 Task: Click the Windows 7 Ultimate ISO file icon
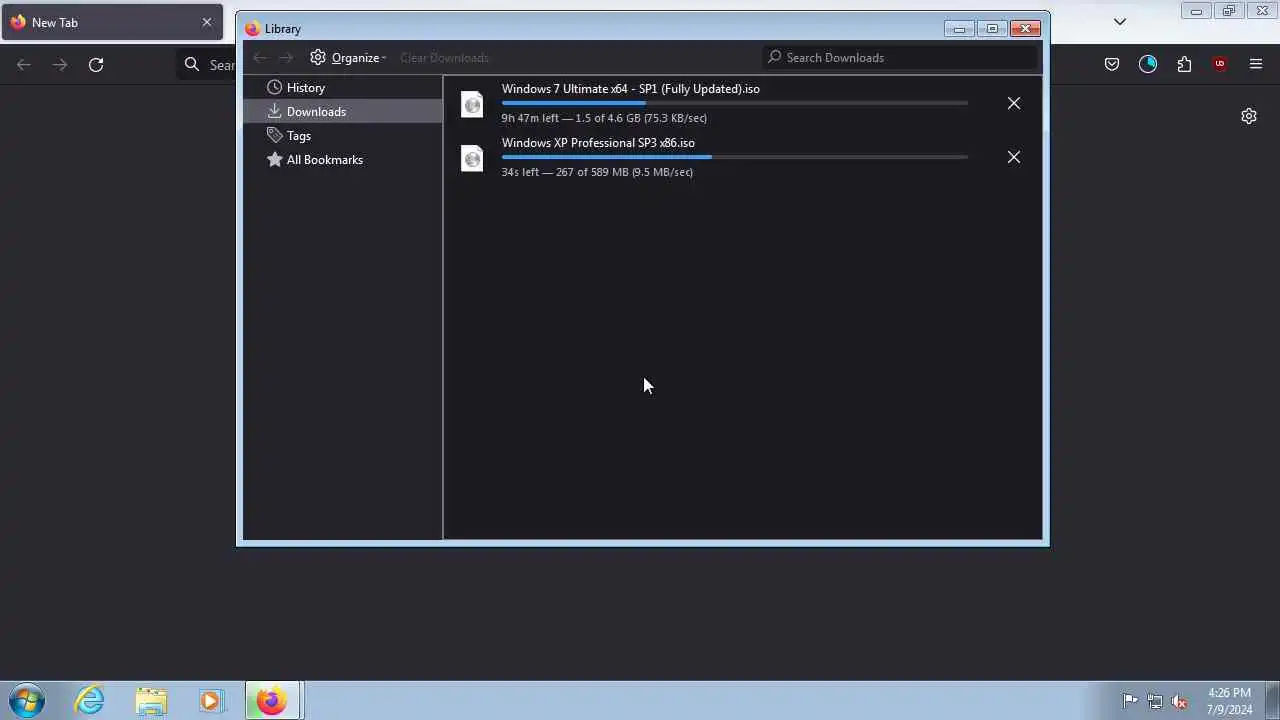click(x=472, y=104)
